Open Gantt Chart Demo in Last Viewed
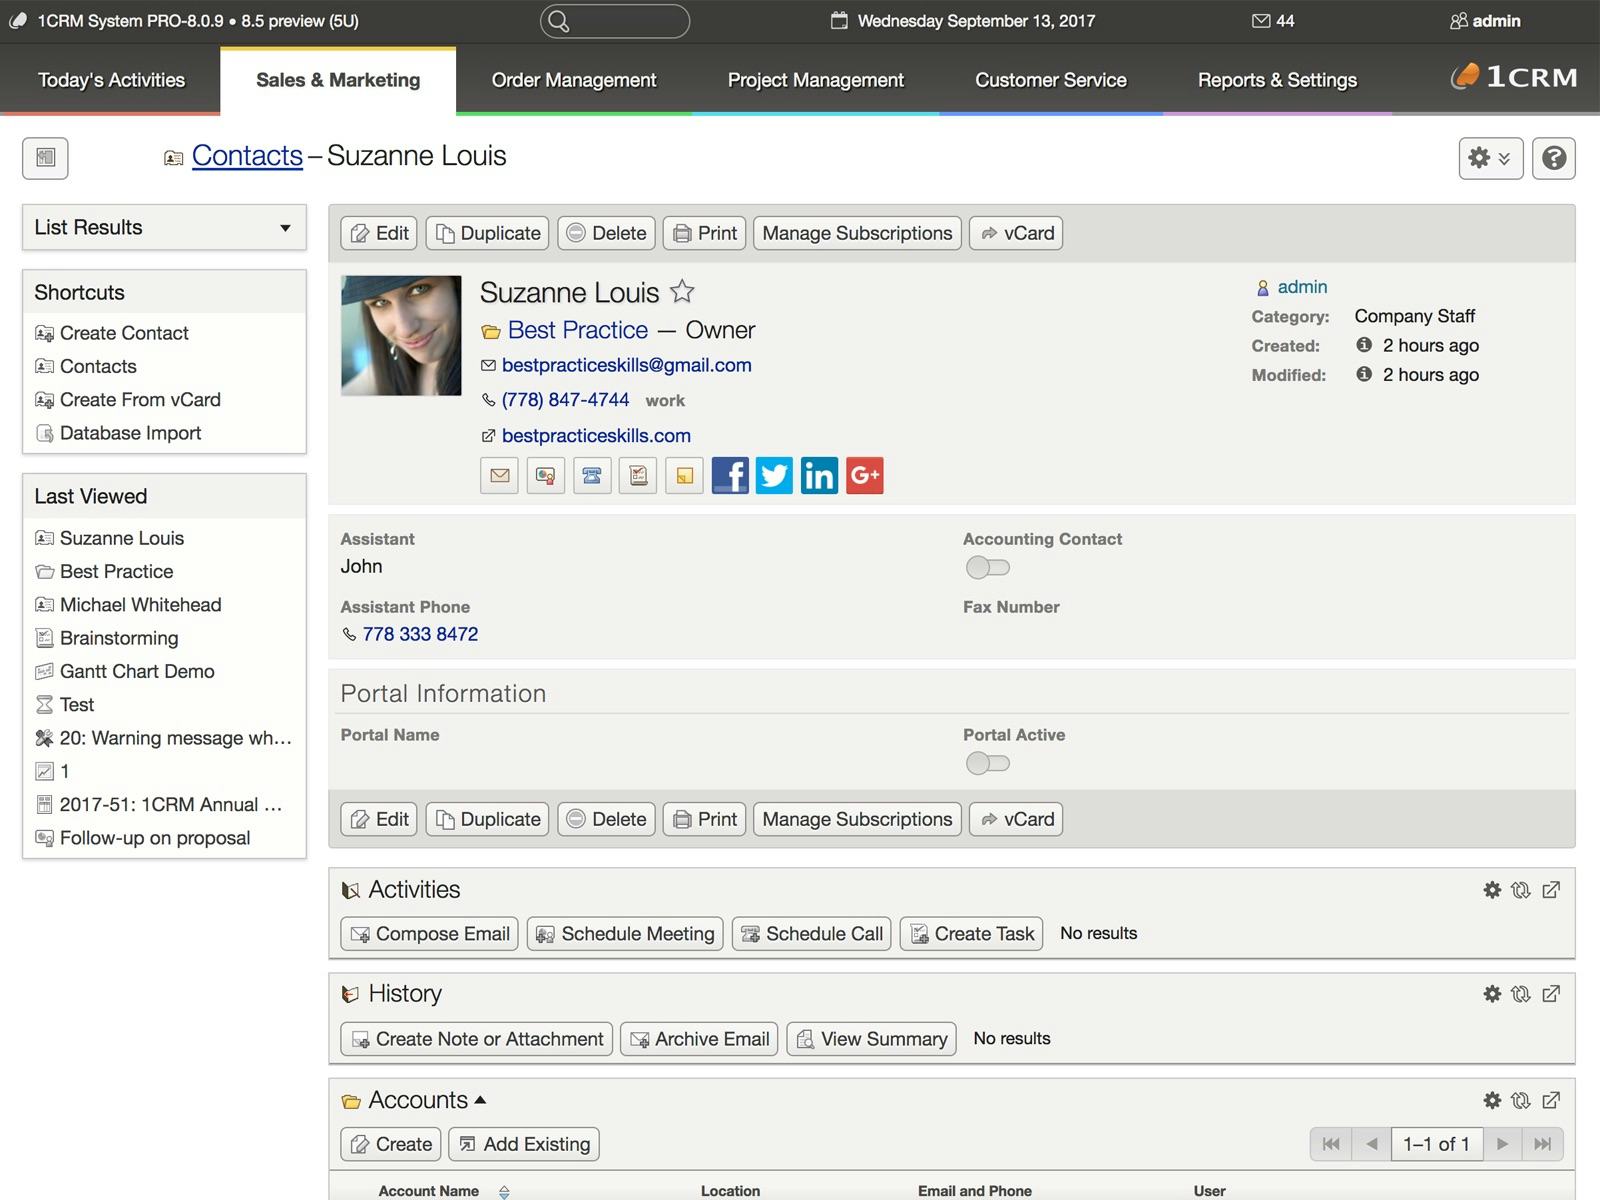1600x1200 pixels. tap(137, 671)
